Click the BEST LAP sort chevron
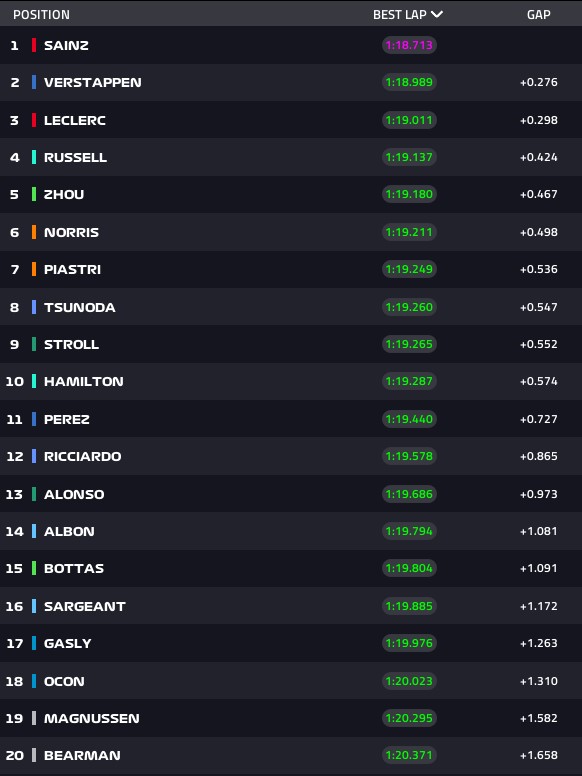The image size is (582, 776). pos(436,14)
